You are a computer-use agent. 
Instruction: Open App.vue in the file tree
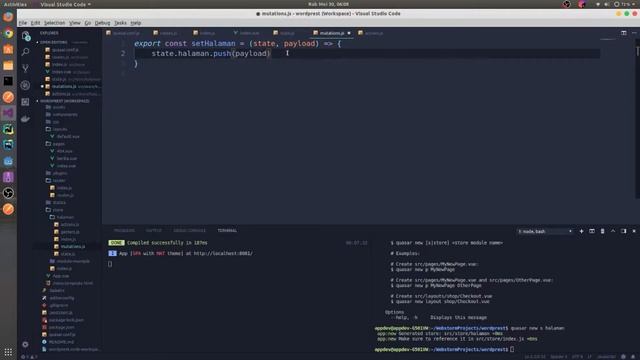coord(61,276)
